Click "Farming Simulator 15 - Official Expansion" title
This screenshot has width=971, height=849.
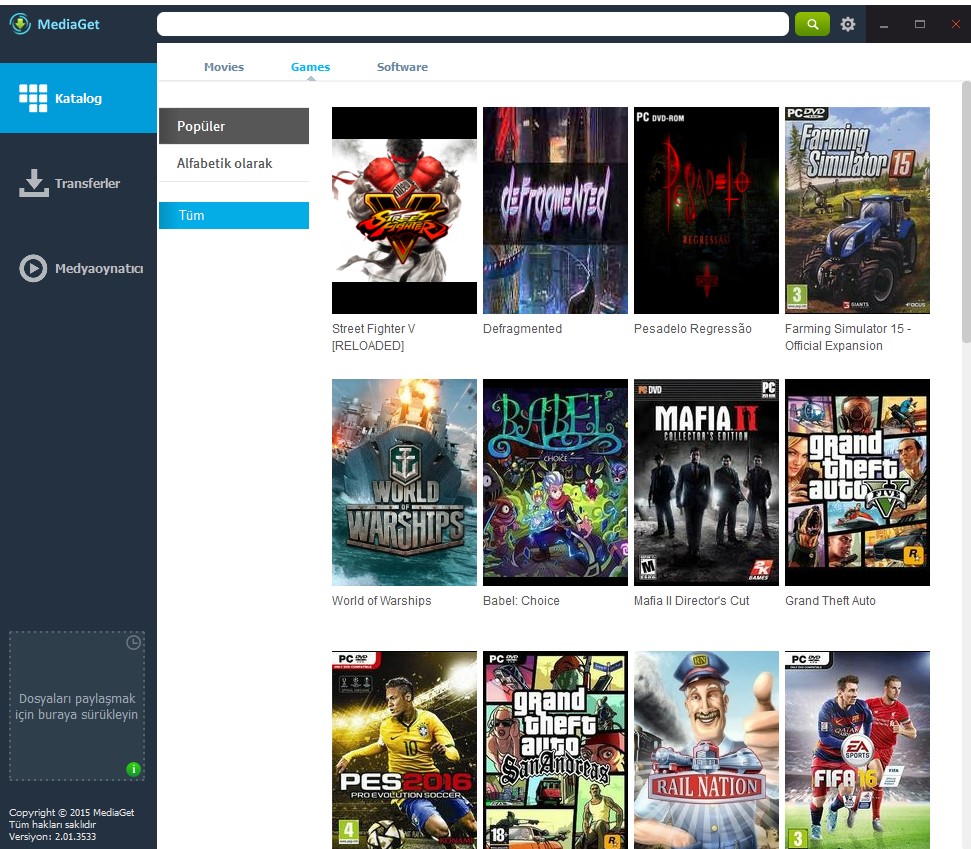(x=848, y=337)
